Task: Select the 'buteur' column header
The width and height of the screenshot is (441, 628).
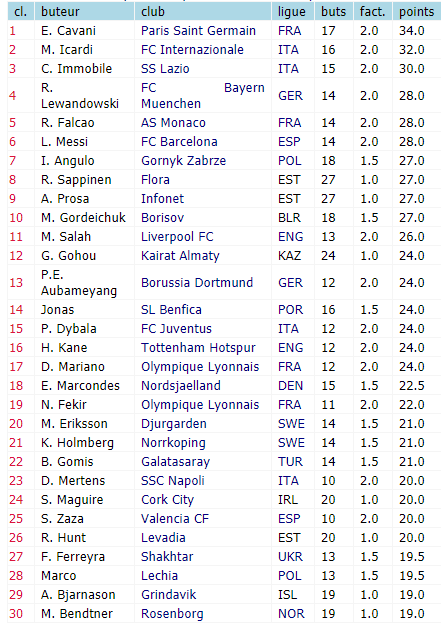Action: click(60, 12)
